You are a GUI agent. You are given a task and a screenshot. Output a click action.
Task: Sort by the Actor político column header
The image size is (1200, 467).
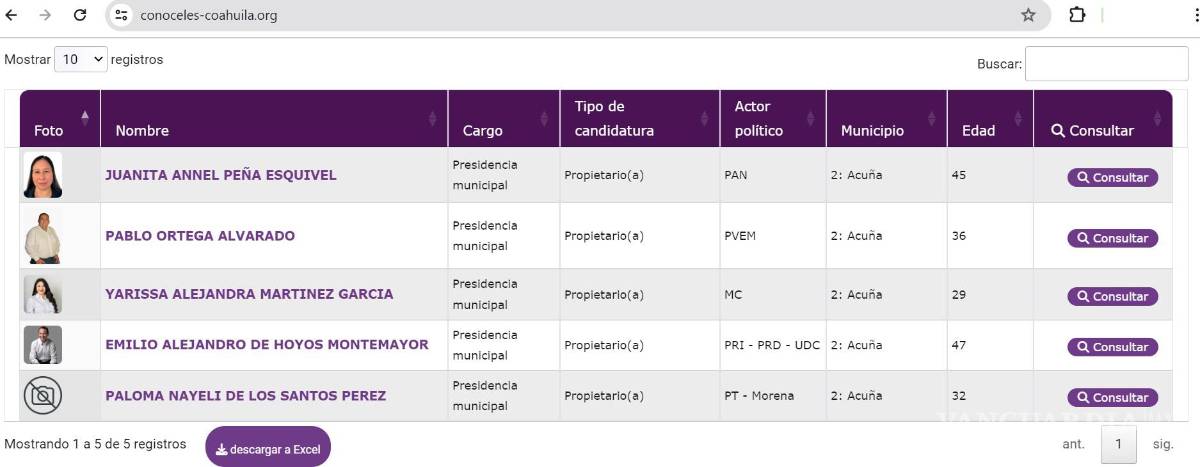pos(771,120)
